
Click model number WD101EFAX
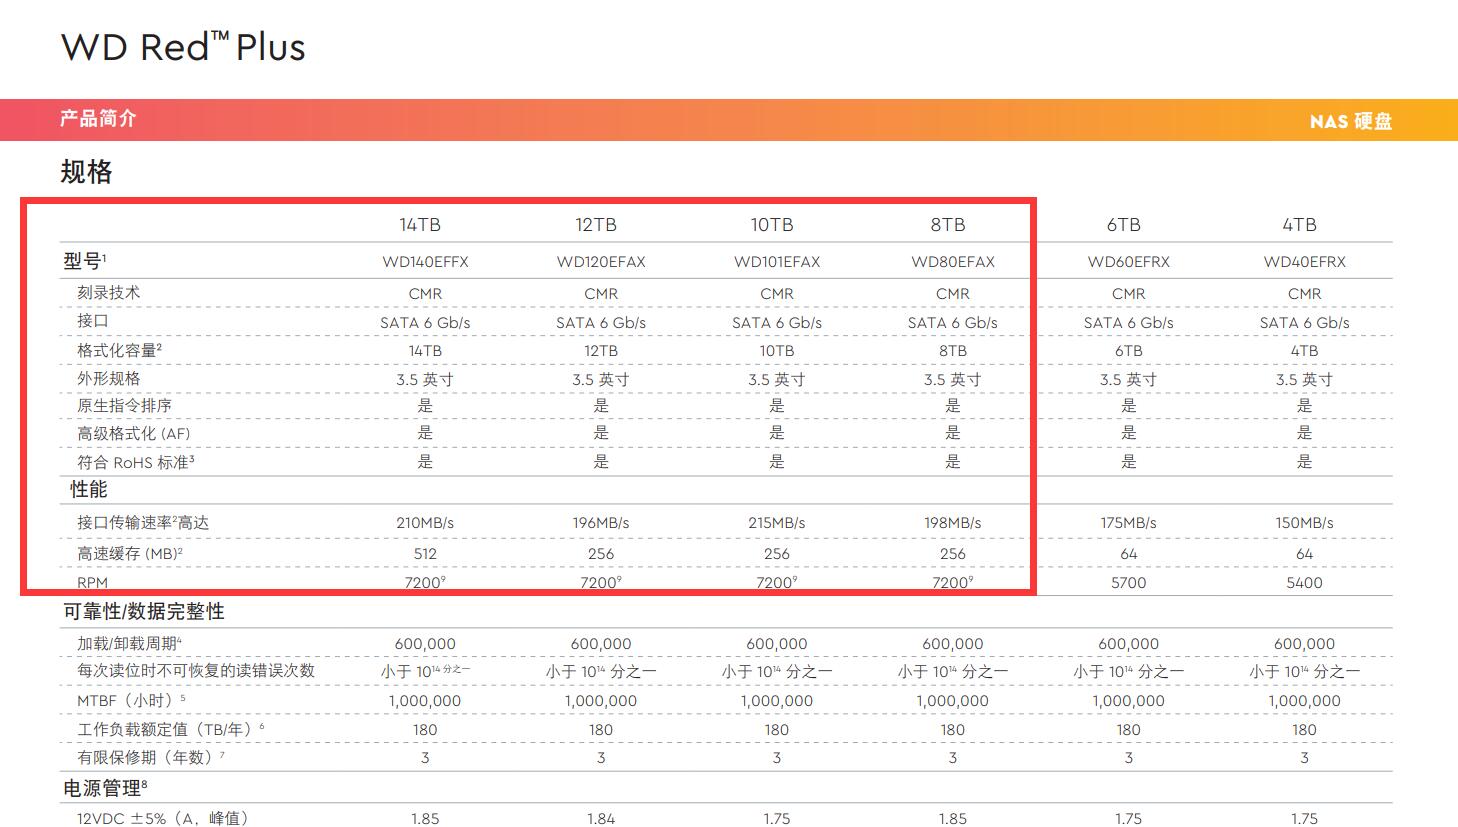coord(777,262)
